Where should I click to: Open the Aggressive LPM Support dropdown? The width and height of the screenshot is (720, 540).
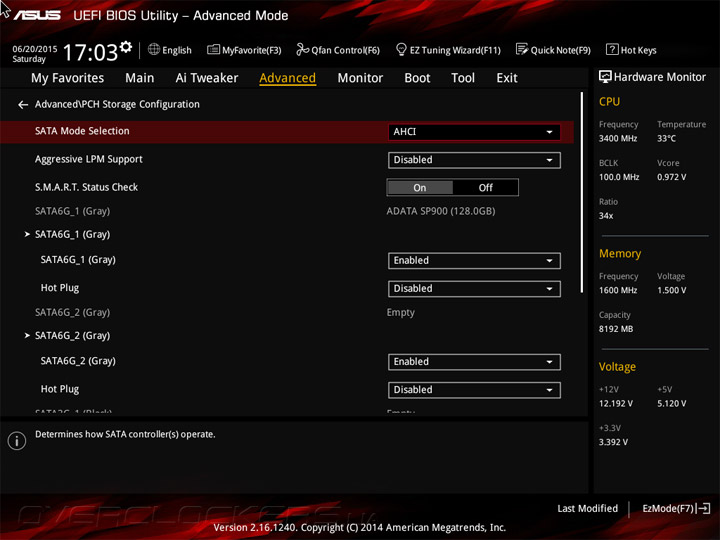pos(474,160)
